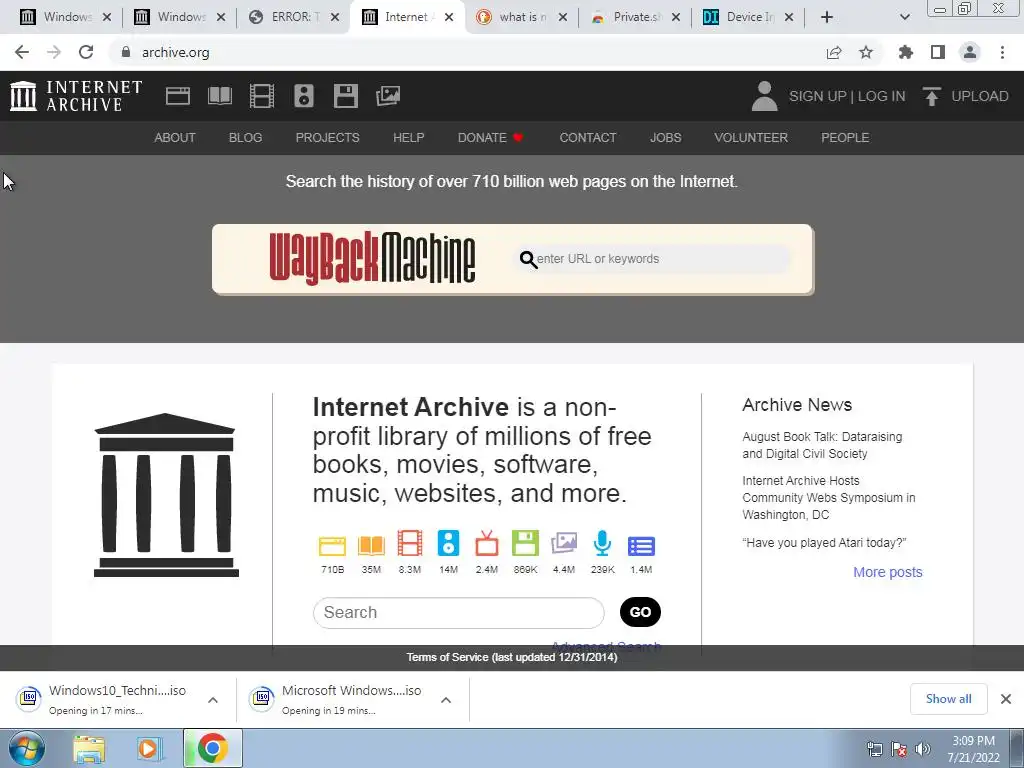Expand the tab search chevron

(x=904, y=17)
